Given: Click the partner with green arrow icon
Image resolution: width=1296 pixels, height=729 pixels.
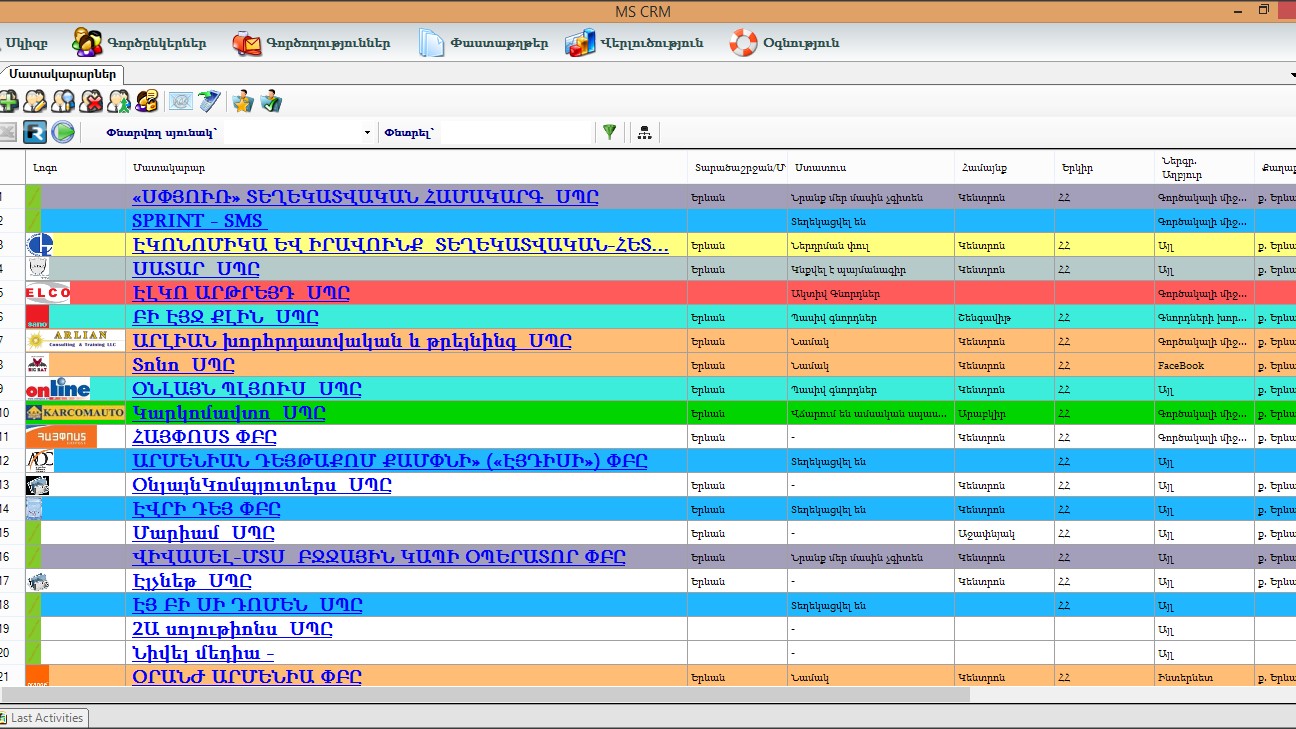Looking at the screenshot, I should pos(119,101).
